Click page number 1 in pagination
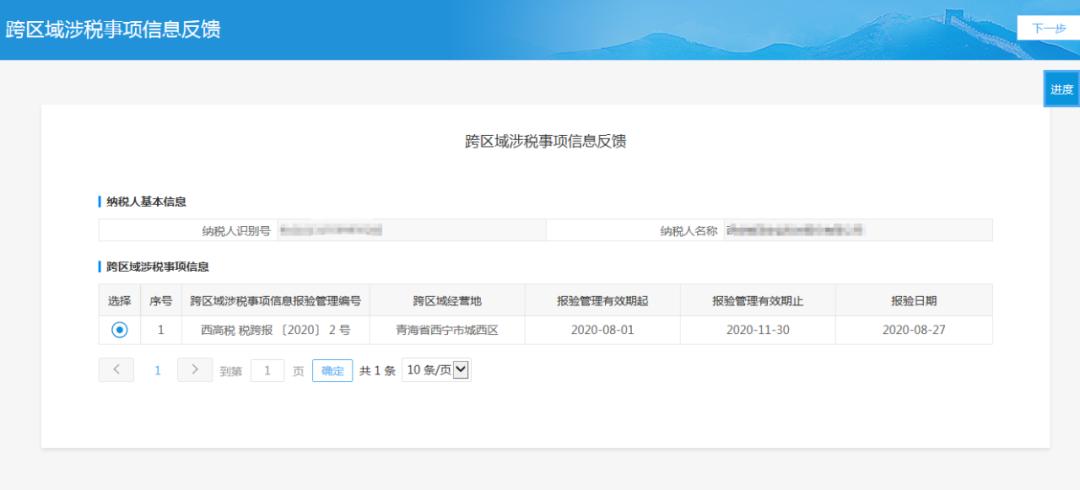The width and height of the screenshot is (1080, 490). pos(157,370)
